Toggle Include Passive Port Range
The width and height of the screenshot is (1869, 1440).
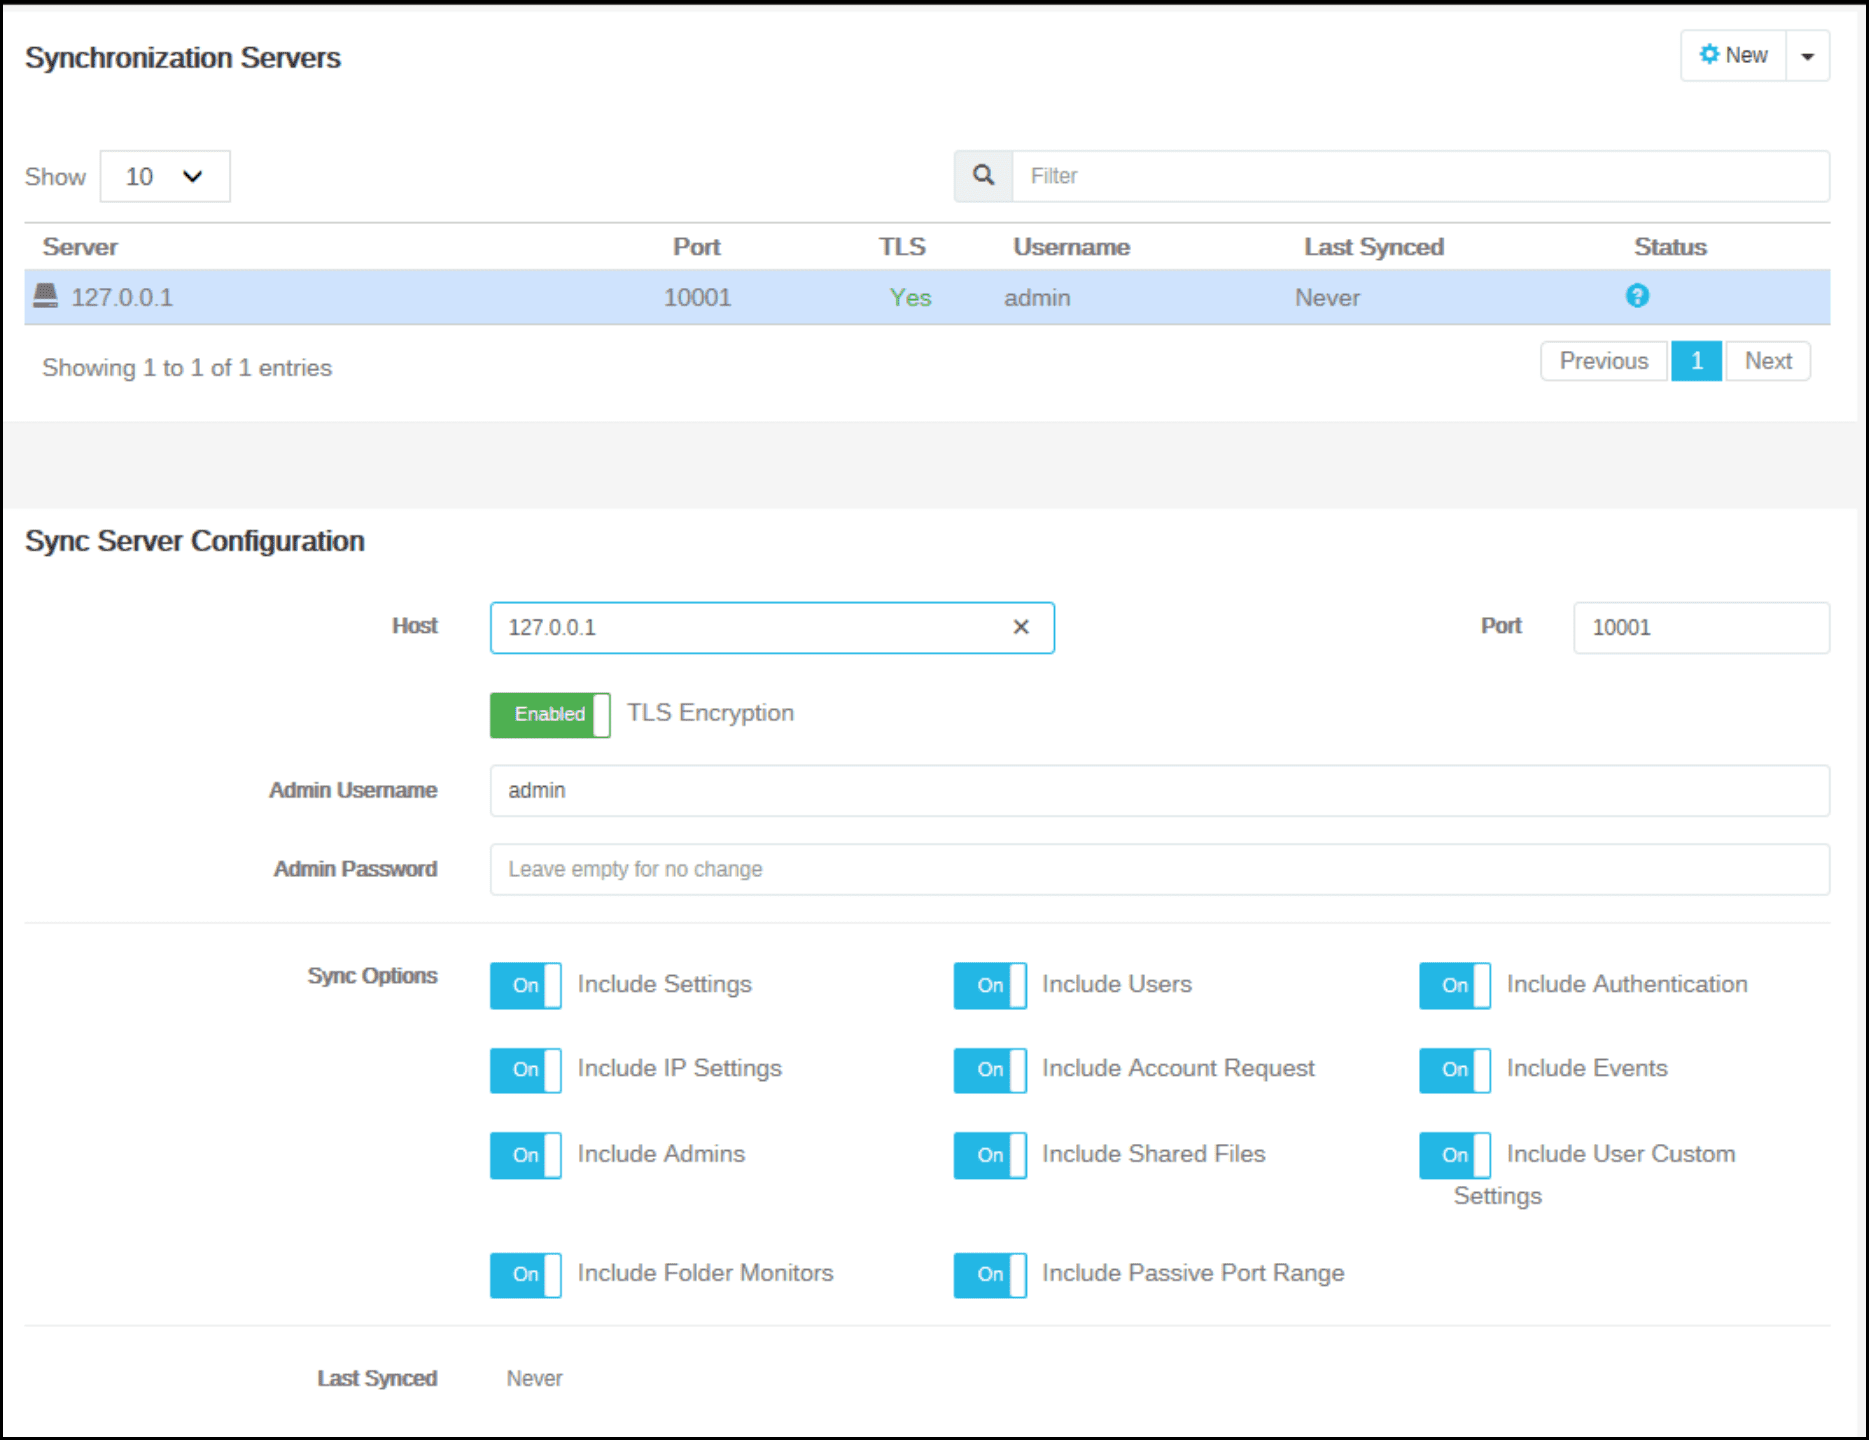(989, 1275)
